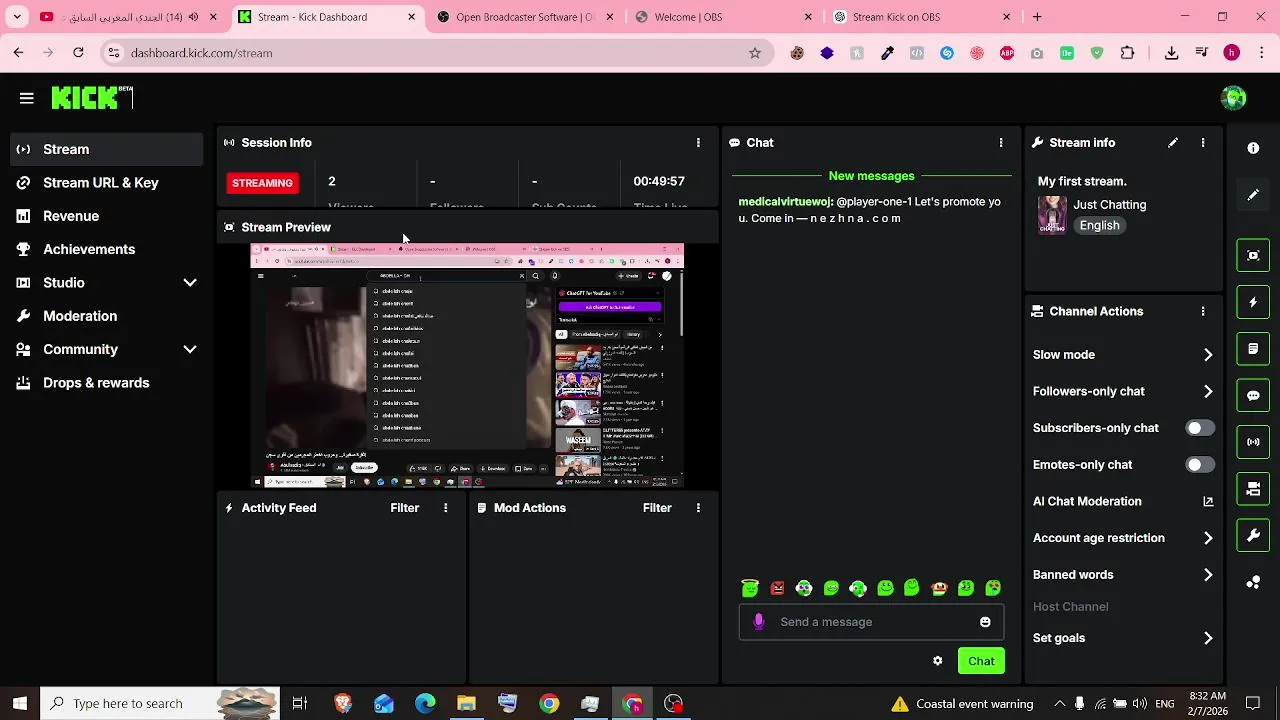1280x720 pixels.
Task: Toggle Subscribers-only chat switch
Action: pos(1200,428)
